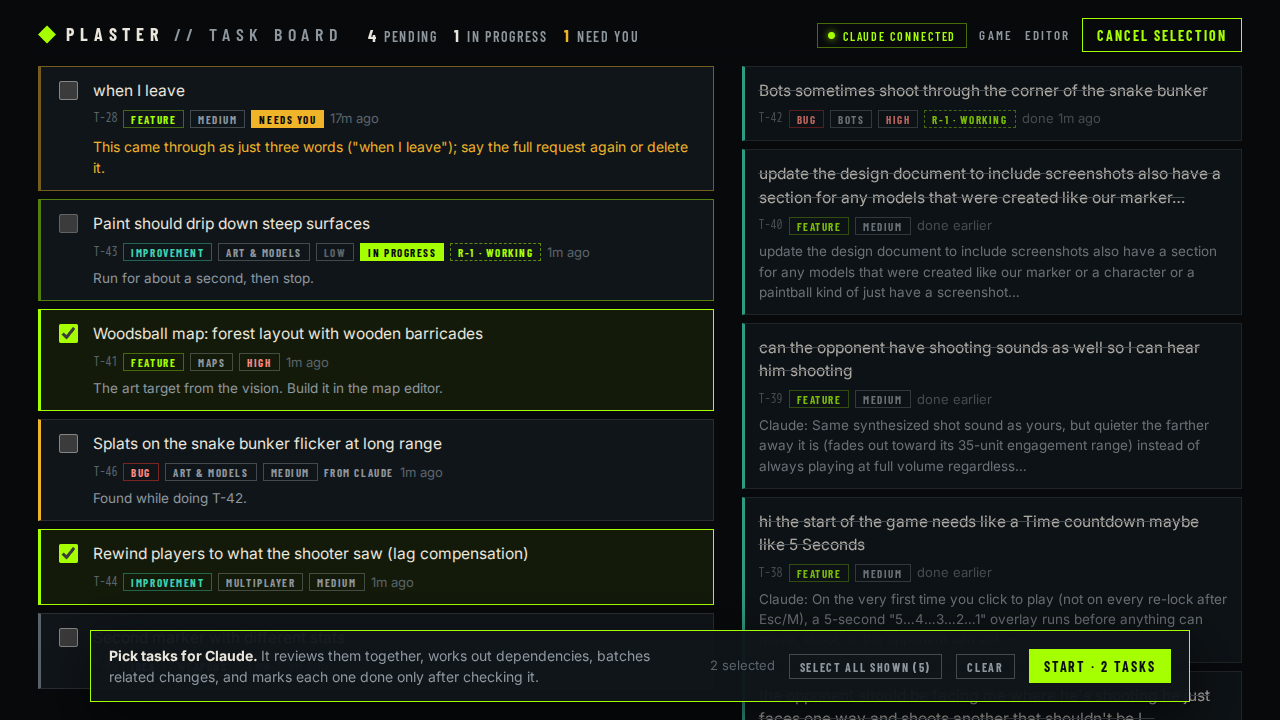
Task: Click the "4 Pending" counter
Action: click(x=403, y=36)
